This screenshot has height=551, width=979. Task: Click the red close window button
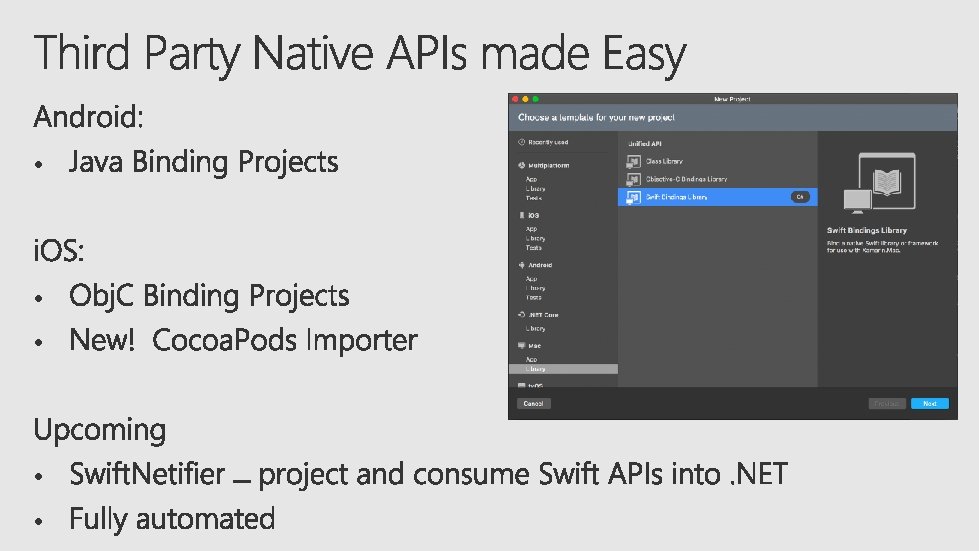pyautogui.click(x=516, y=99)
